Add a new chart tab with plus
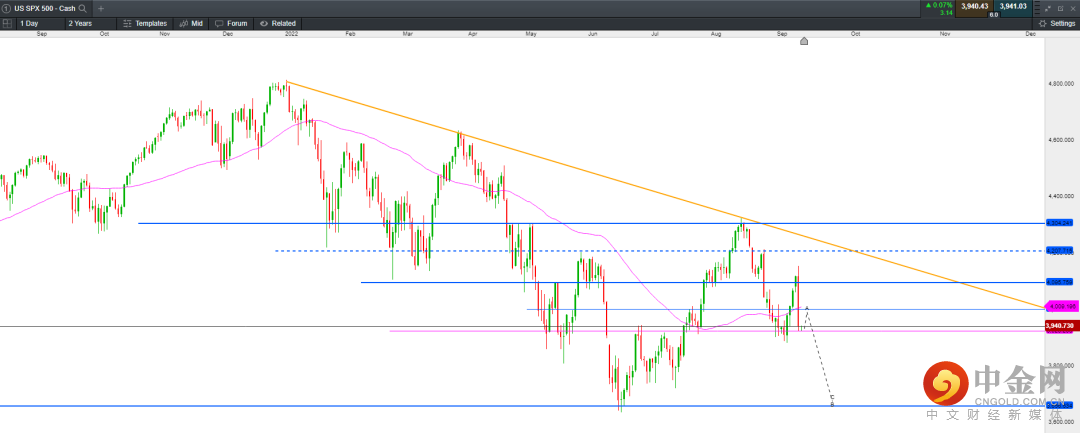 [x=101, y=9]
